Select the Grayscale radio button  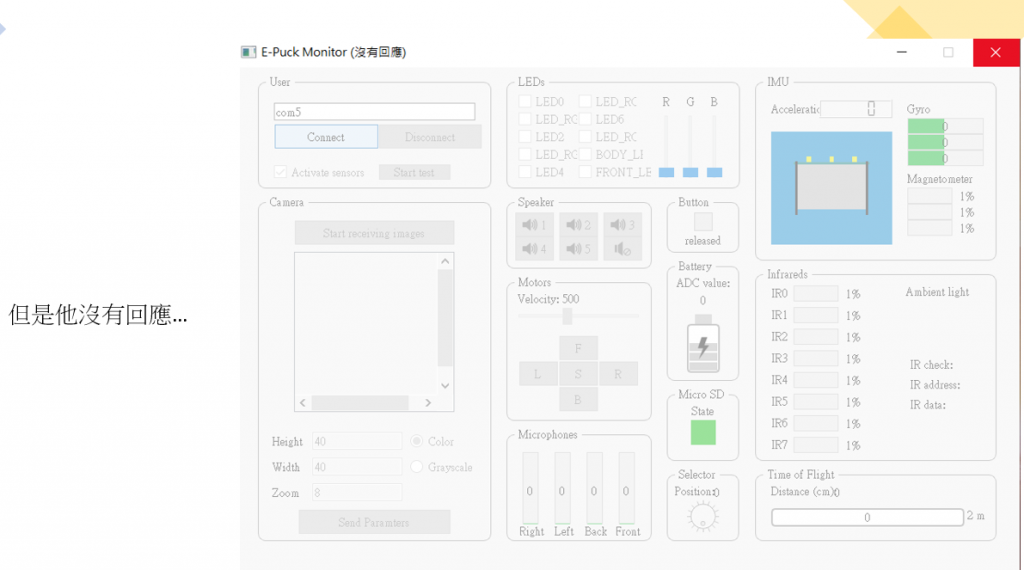pyautogui.click(x=416, y=467)
